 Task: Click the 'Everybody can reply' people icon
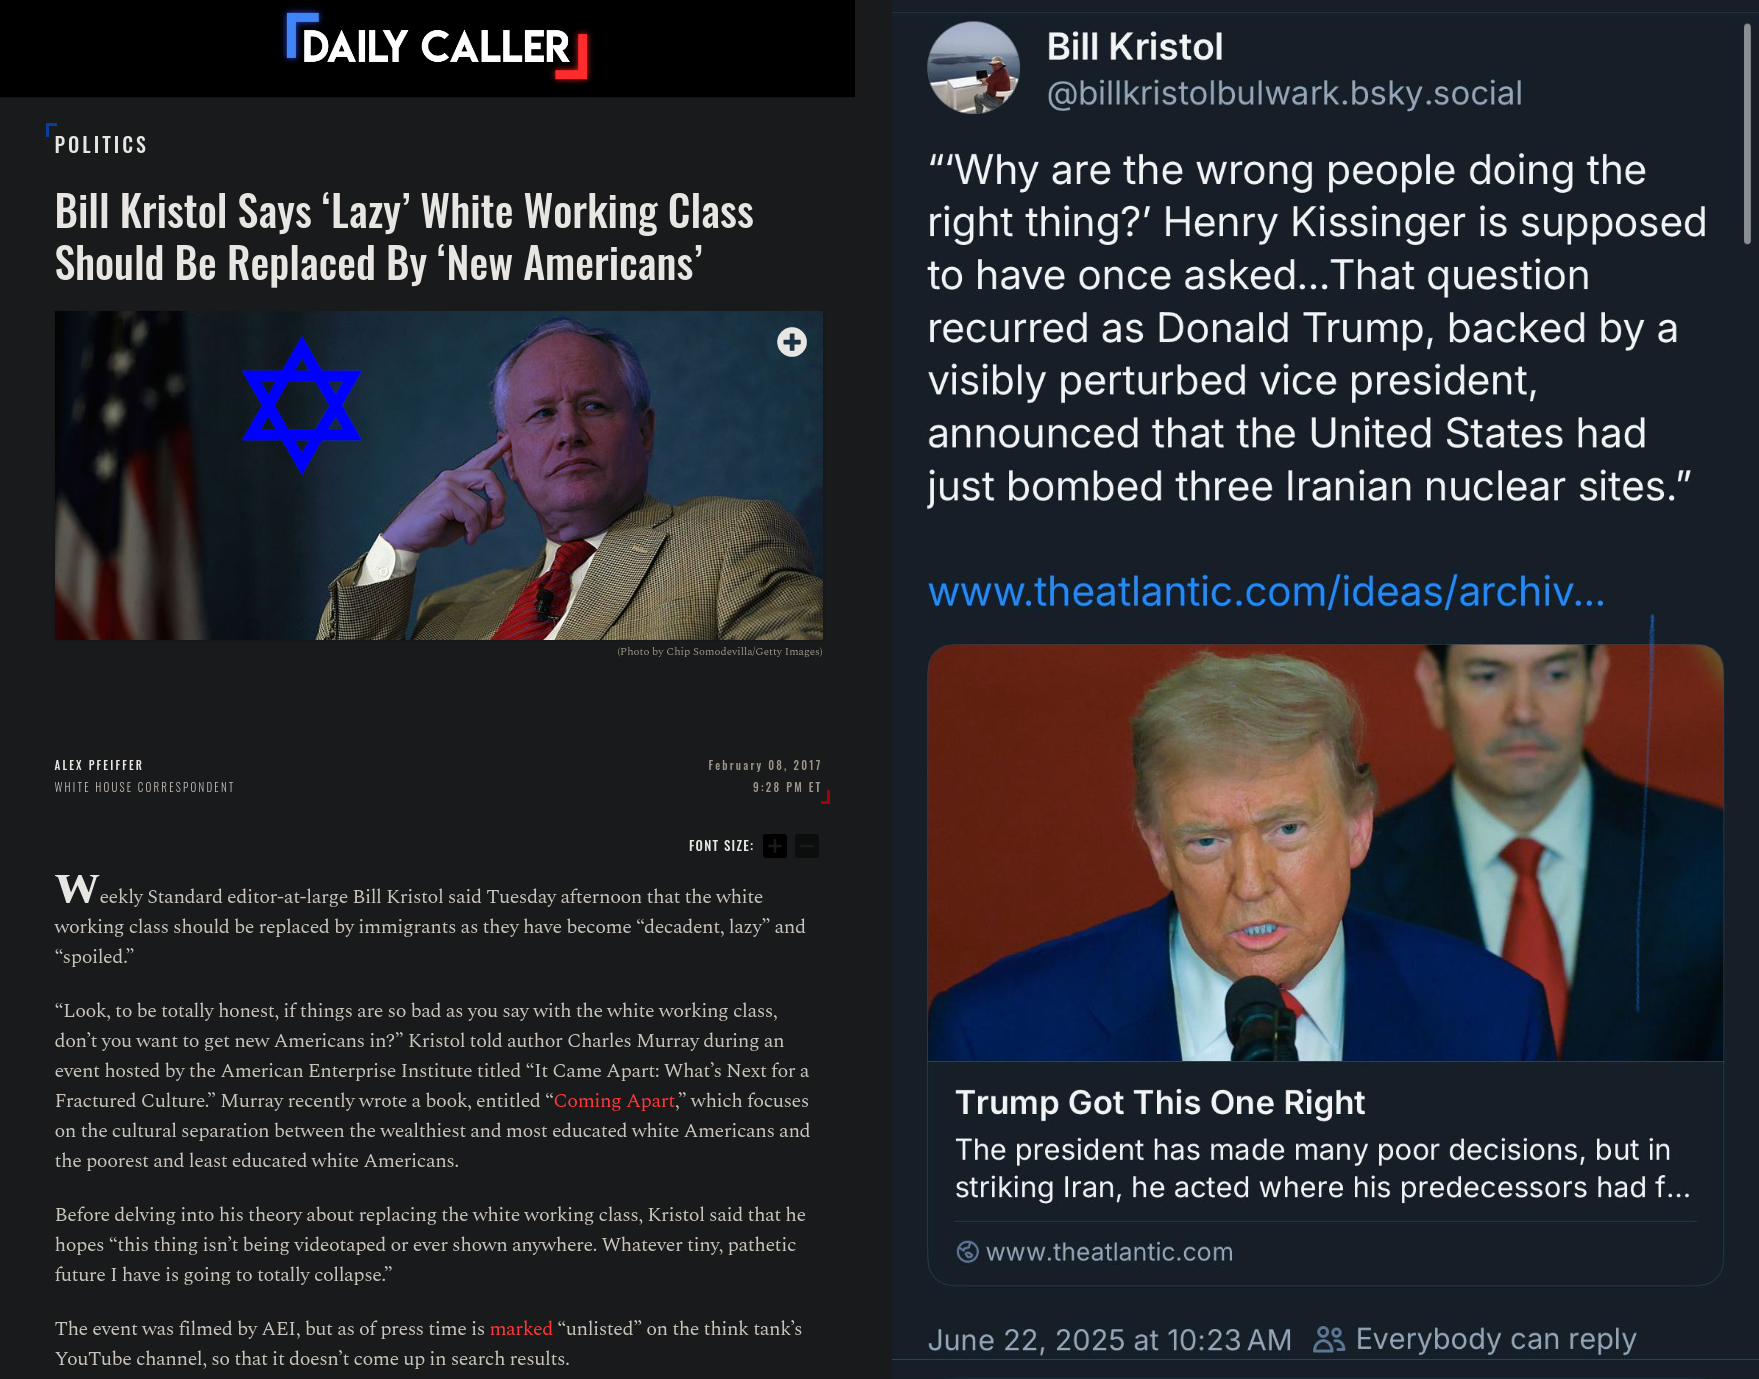click(x=1328, y=1339)
